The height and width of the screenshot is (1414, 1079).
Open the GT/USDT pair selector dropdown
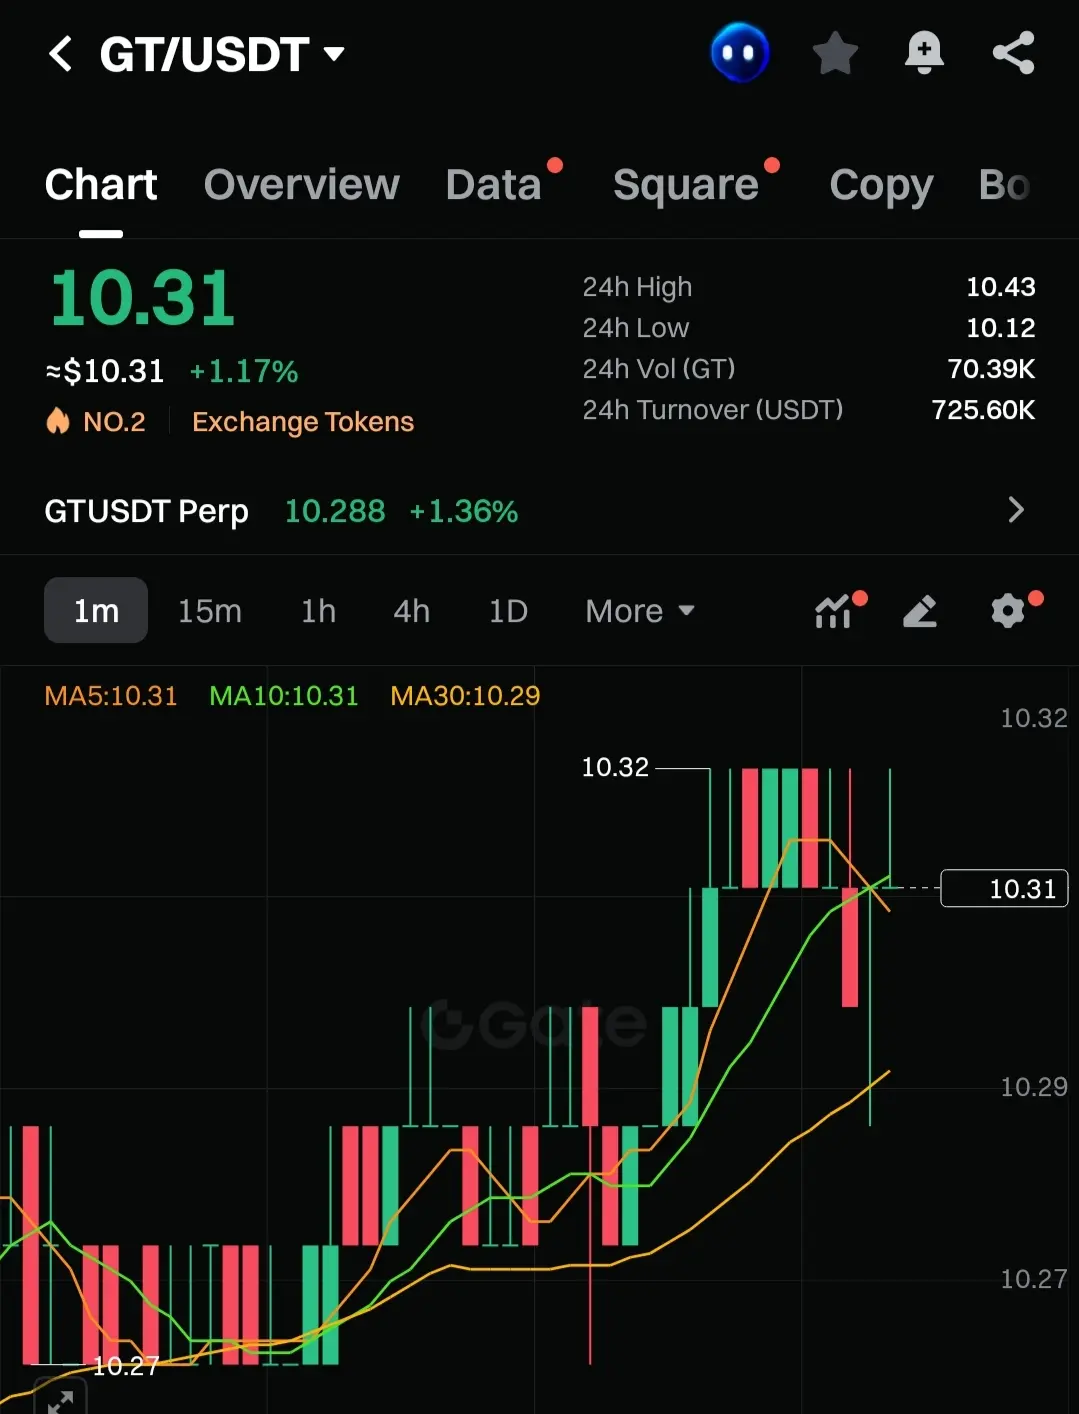[222, 54]
